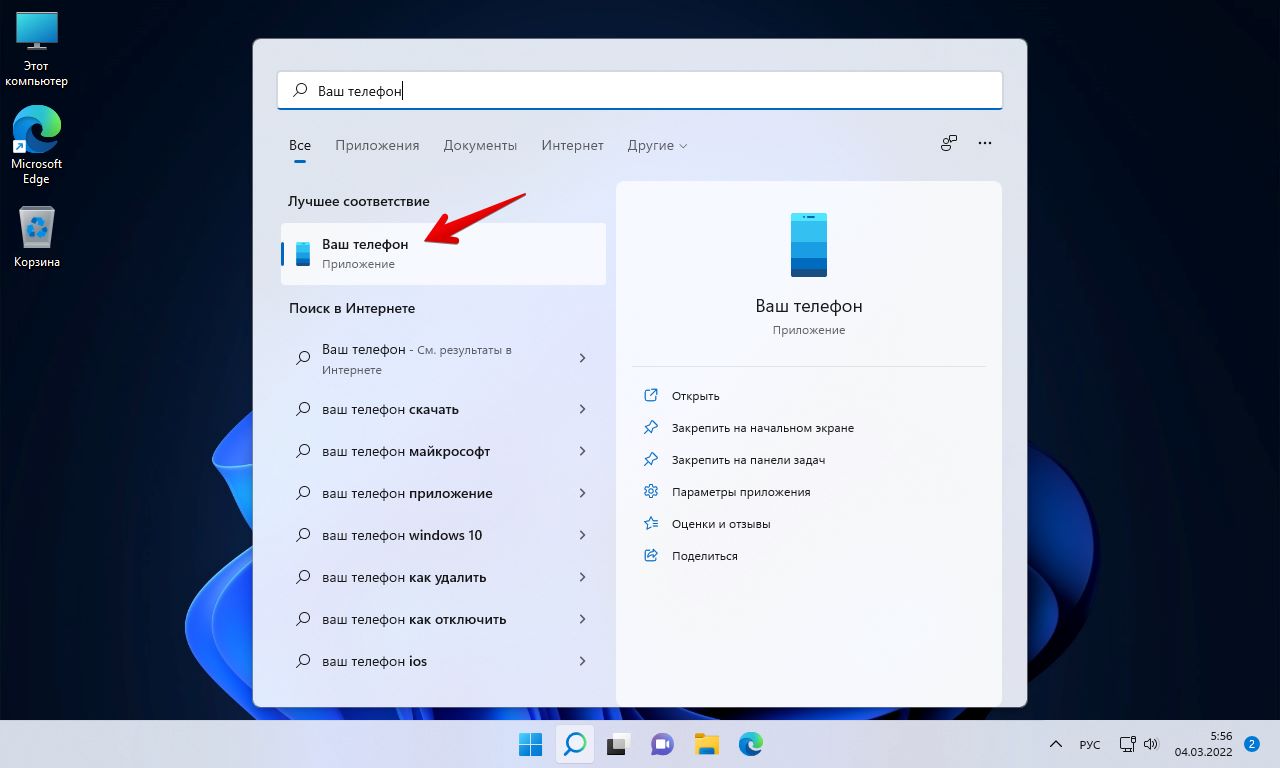
Task: Click the search box containing 'Ваш телефон'
Action: click(x=640, y=90)
